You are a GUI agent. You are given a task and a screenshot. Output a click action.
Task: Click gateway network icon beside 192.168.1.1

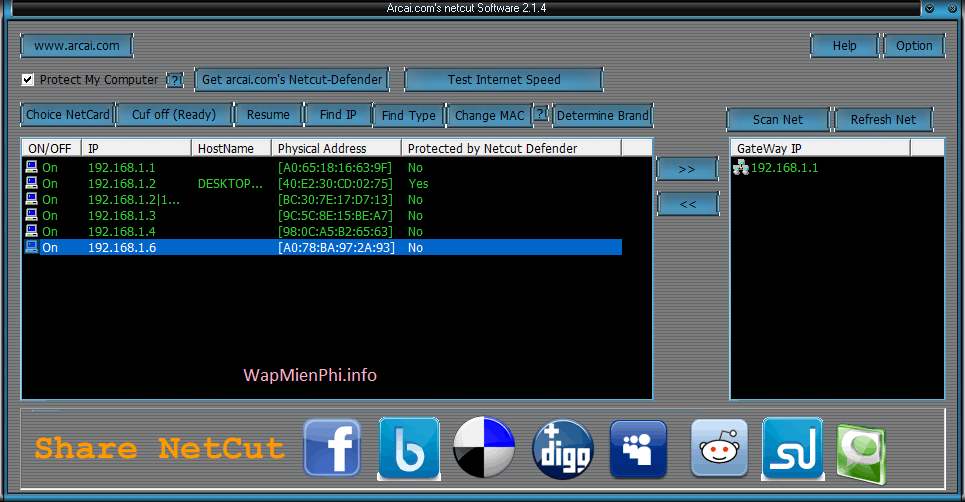click(x=741, y=167)
